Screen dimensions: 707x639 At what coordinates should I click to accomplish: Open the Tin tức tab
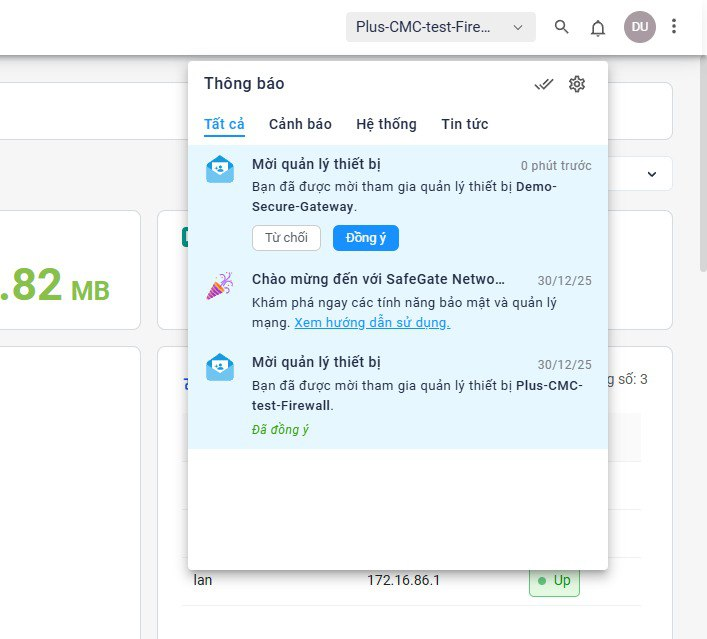(465, 124)
